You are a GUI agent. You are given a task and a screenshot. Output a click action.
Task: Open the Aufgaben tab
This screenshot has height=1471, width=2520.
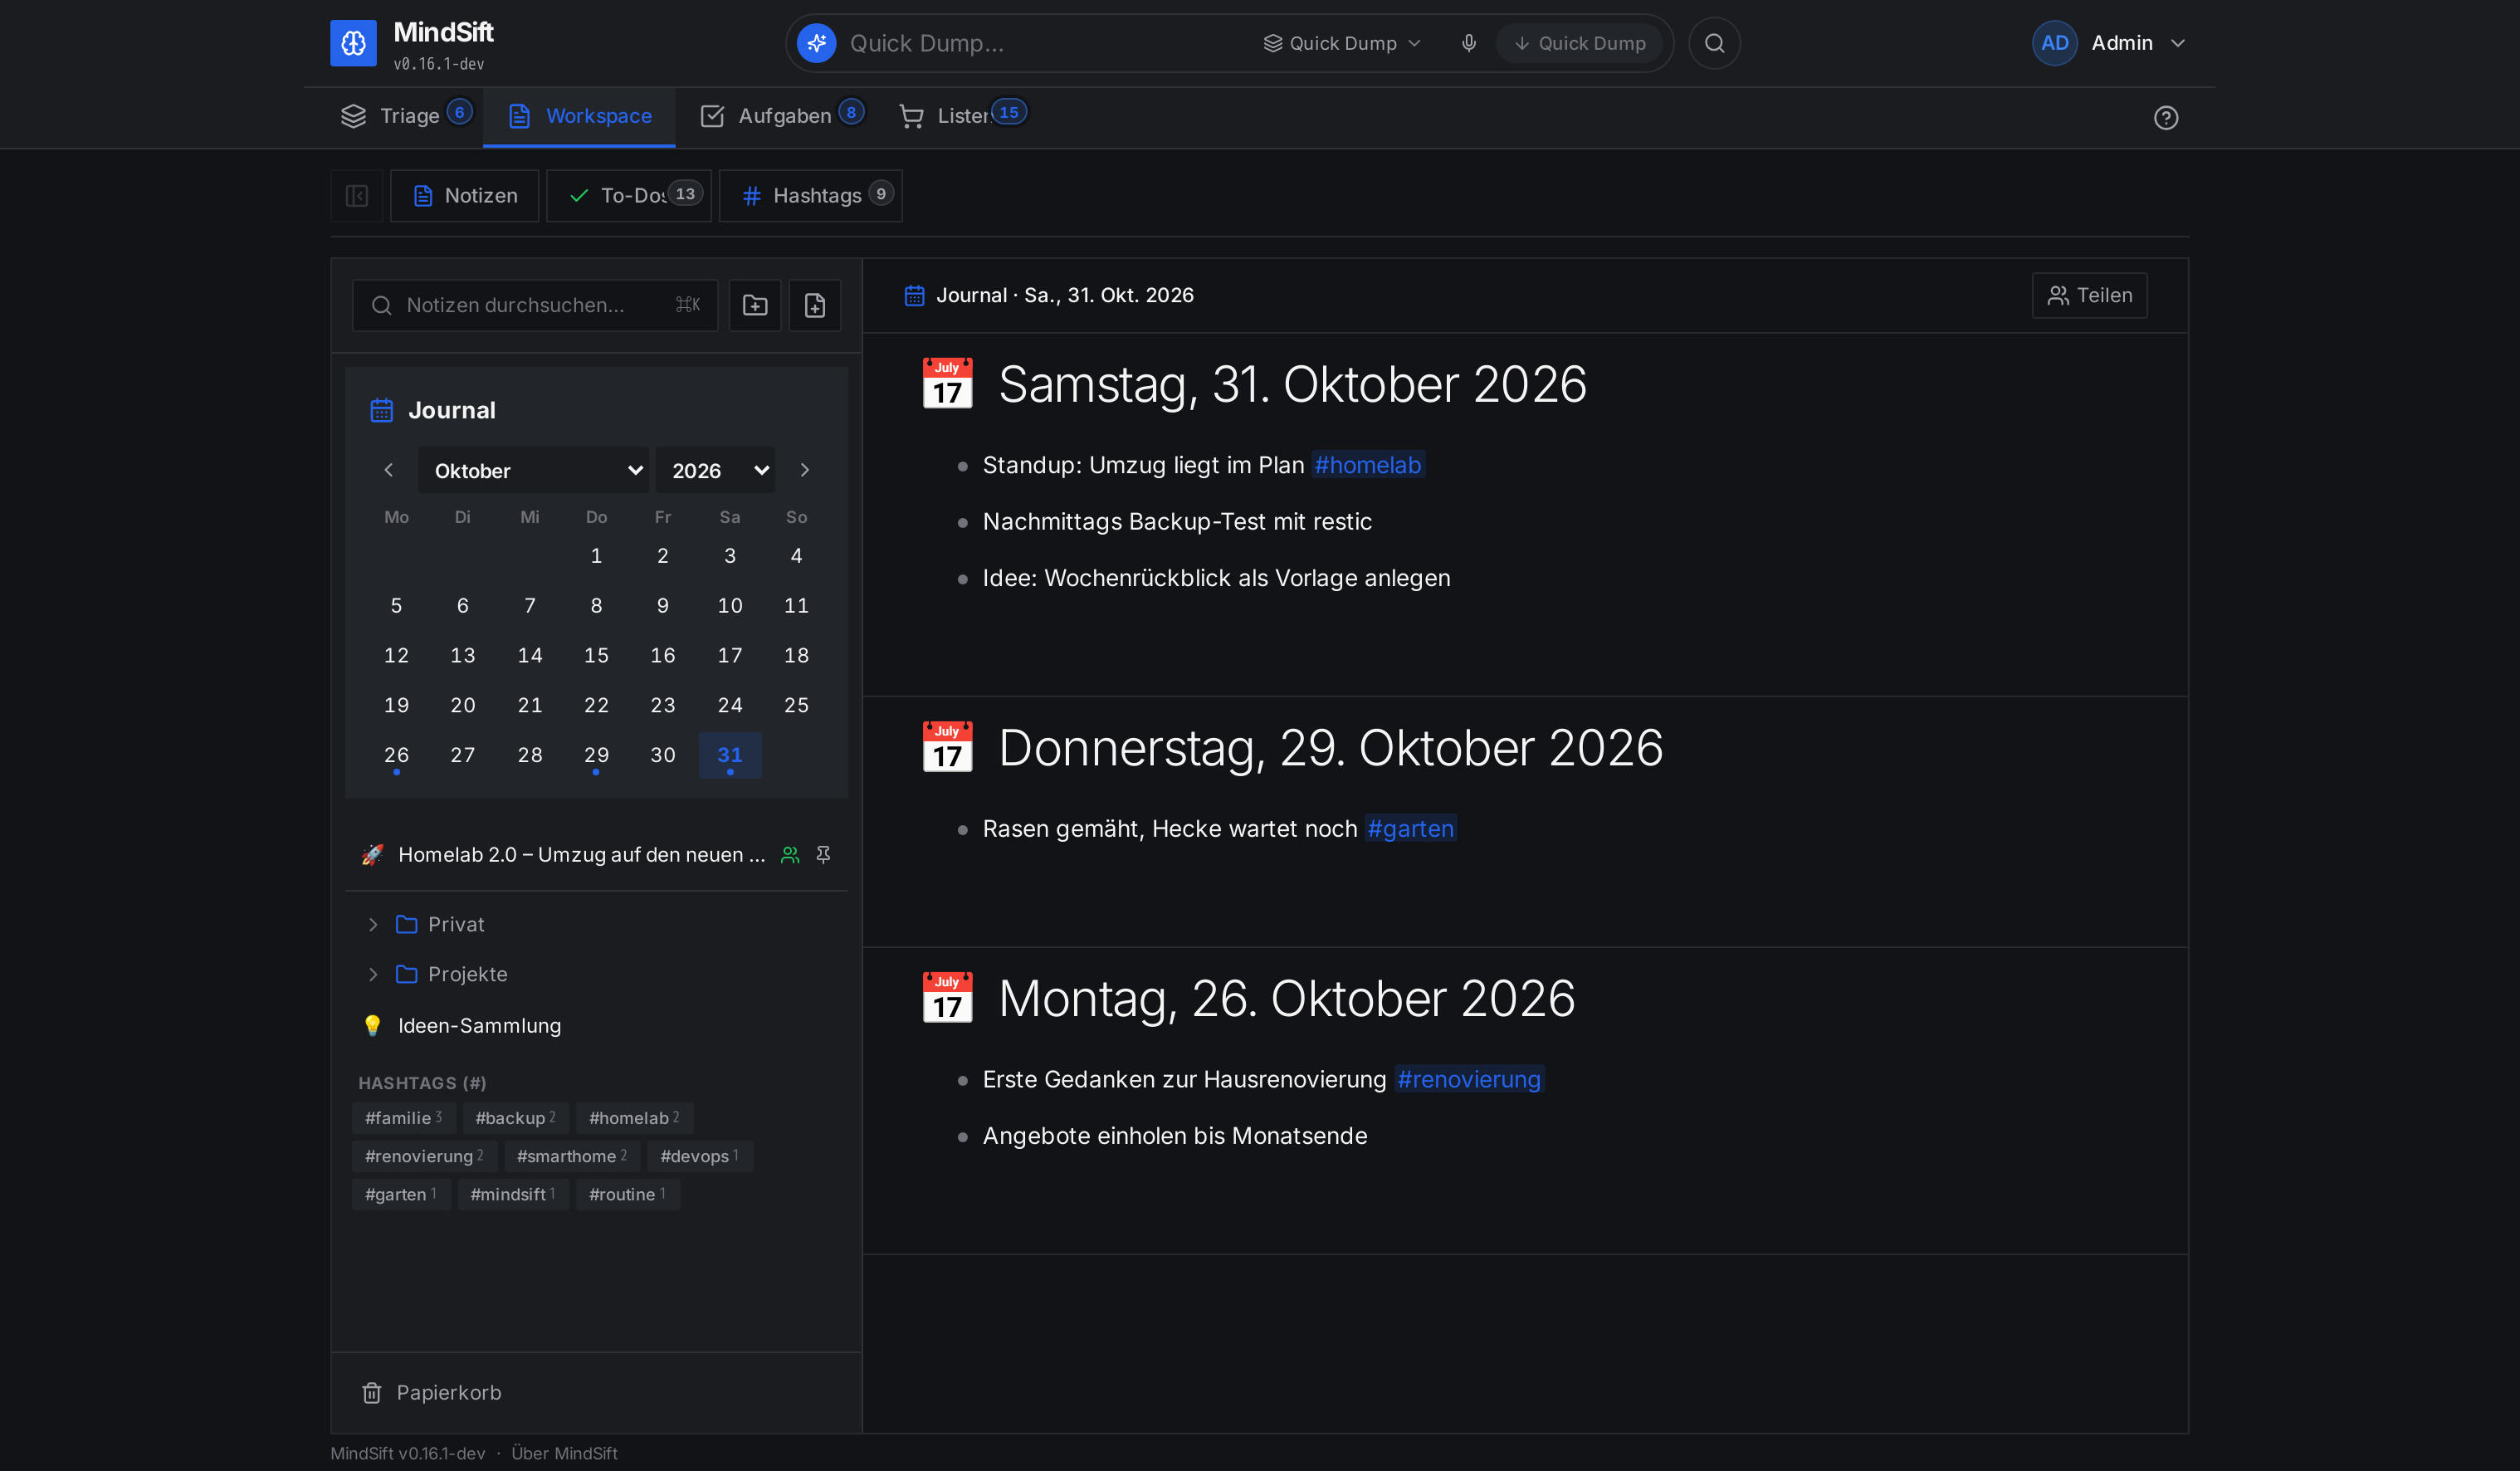[x=782, y=117]
